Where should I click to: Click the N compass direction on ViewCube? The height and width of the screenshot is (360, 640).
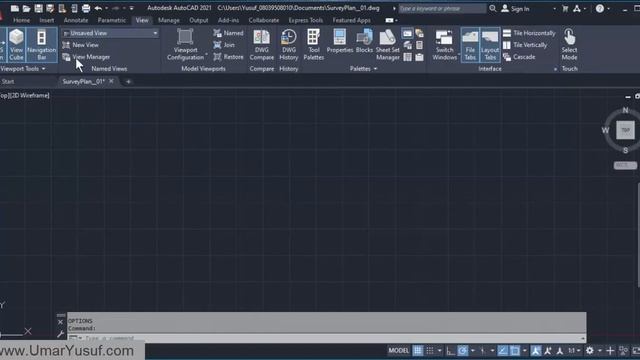(x=625, y=110)
